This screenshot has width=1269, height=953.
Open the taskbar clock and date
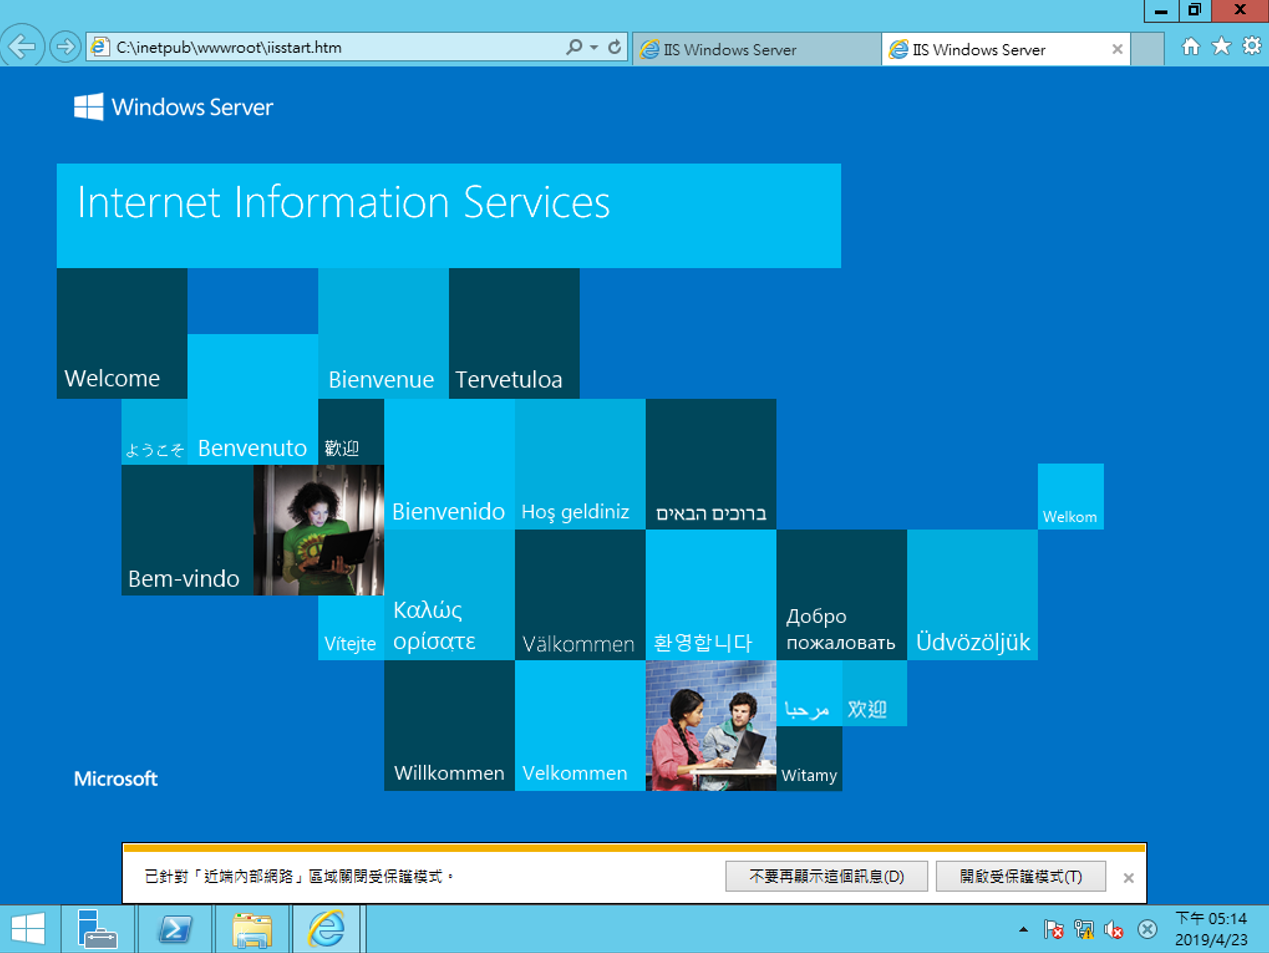(x=1211, y=929)
